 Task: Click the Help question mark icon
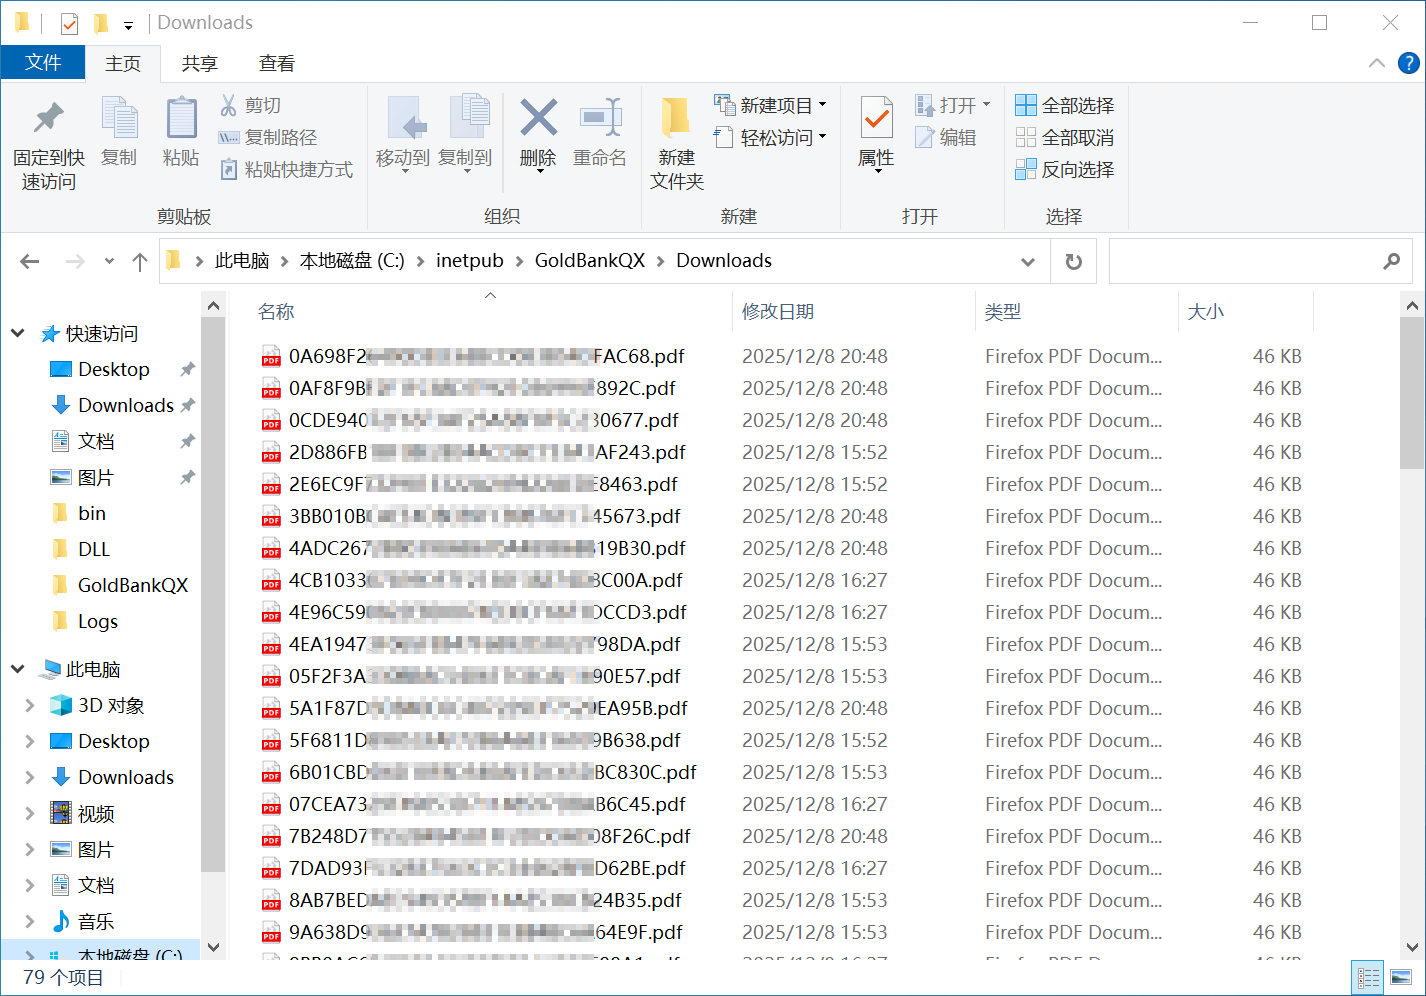1408,63
